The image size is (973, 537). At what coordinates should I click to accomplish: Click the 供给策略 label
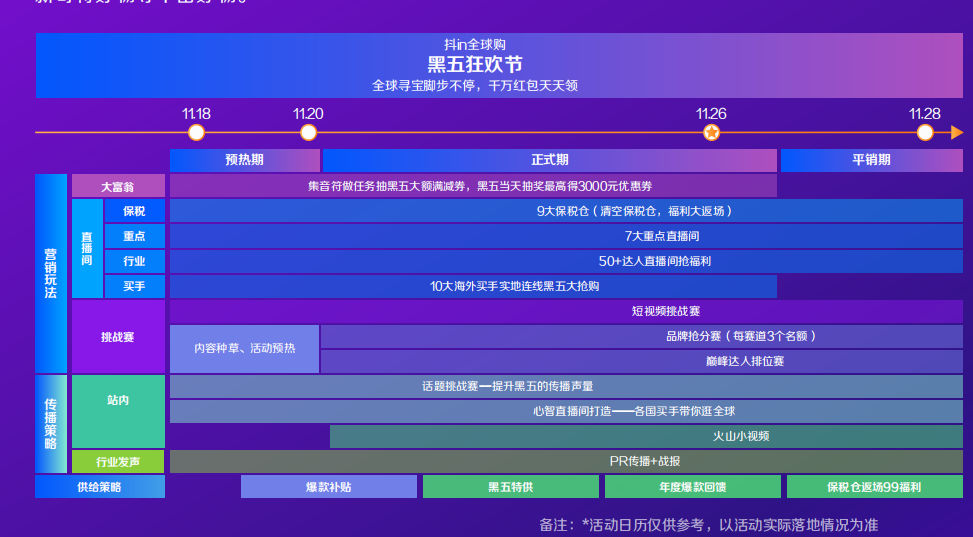click(x=100, y=487)
